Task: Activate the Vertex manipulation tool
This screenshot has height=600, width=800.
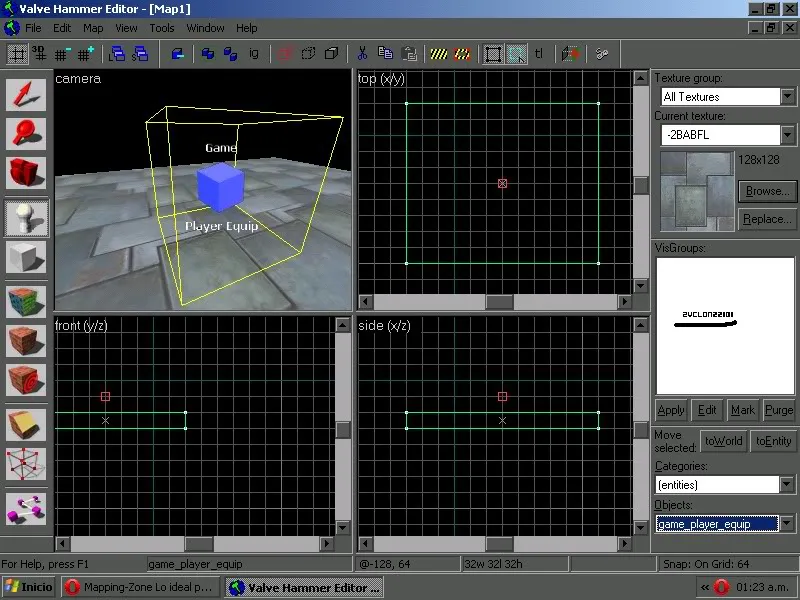Action: tap(25, 464)
